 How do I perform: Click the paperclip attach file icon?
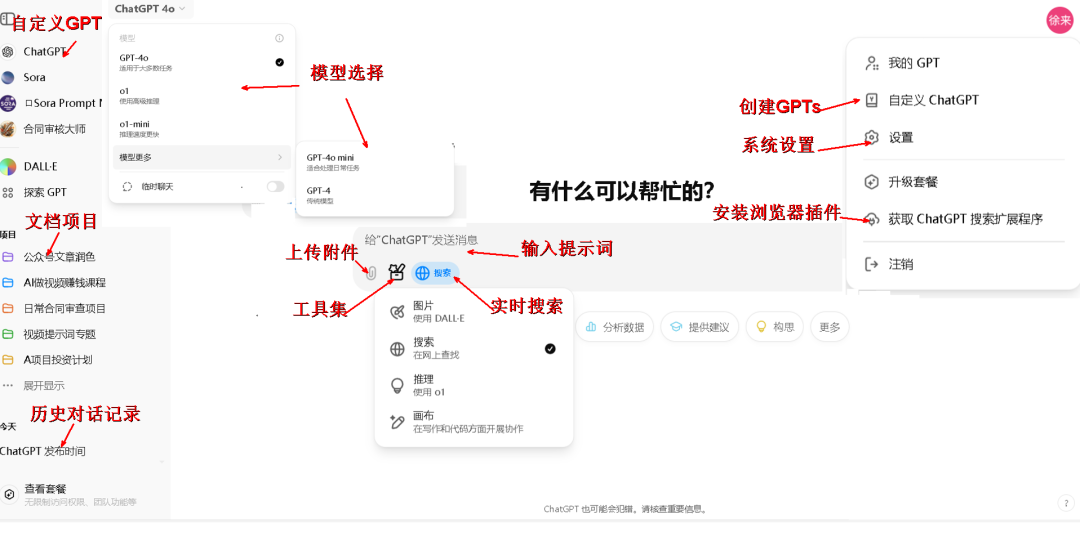[371, 273]
